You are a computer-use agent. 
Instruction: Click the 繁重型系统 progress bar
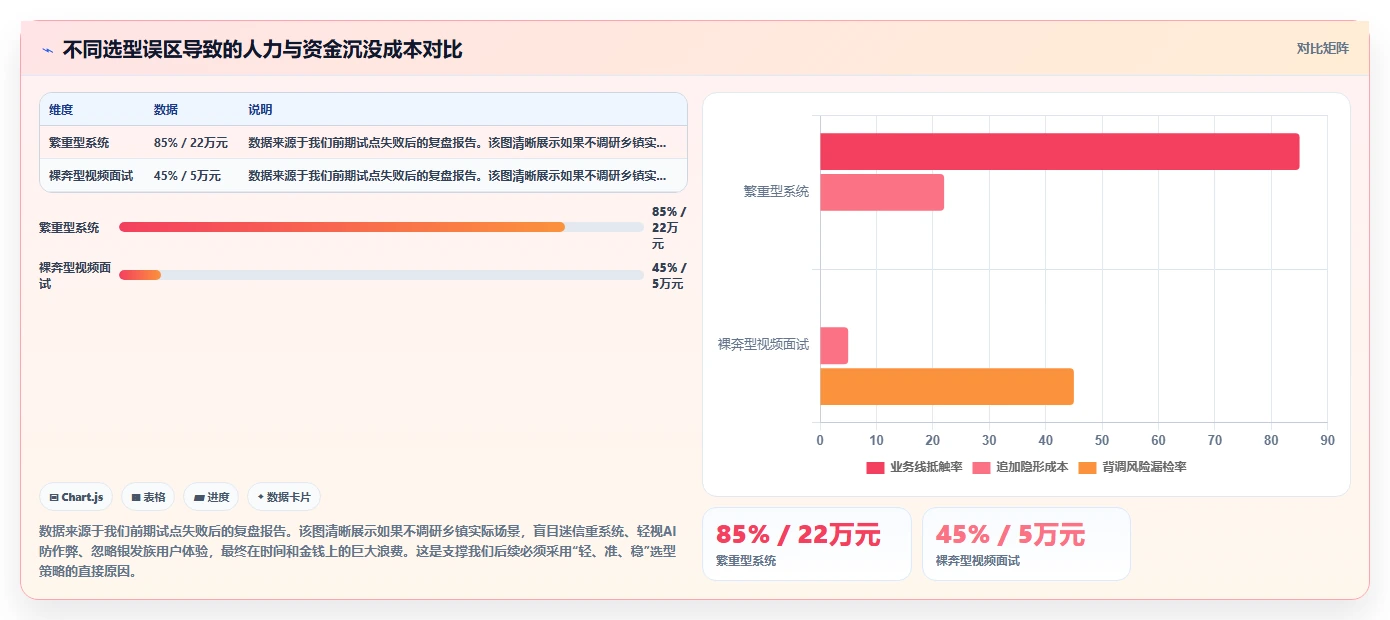coord(381,227)
